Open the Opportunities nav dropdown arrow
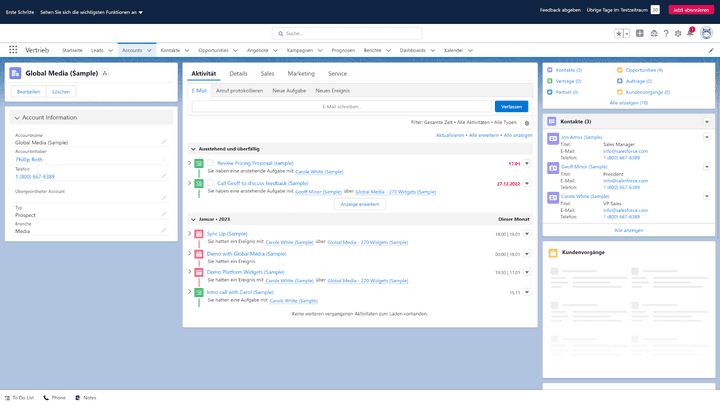720x405 pixels. coord(236,49)
